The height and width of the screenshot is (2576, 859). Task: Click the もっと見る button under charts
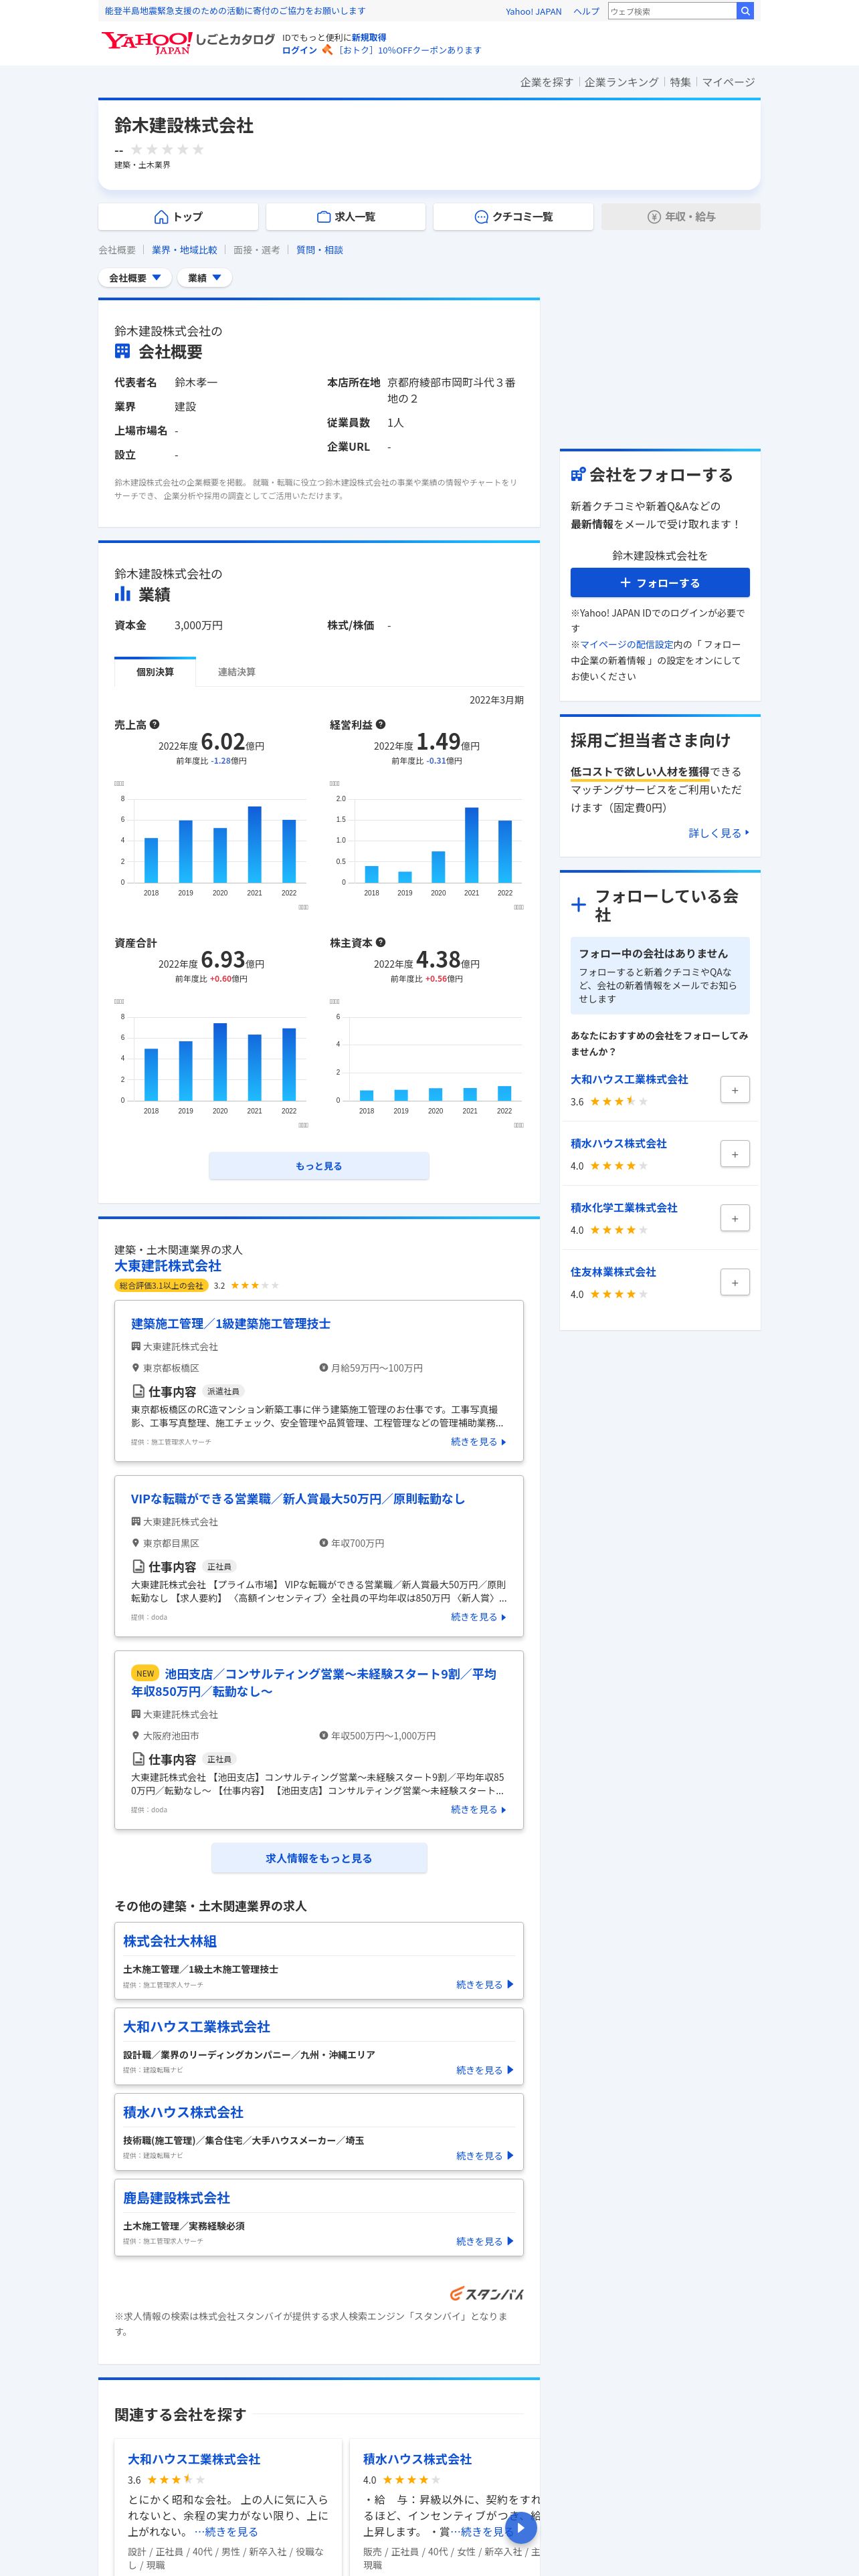click(319, 1166)
